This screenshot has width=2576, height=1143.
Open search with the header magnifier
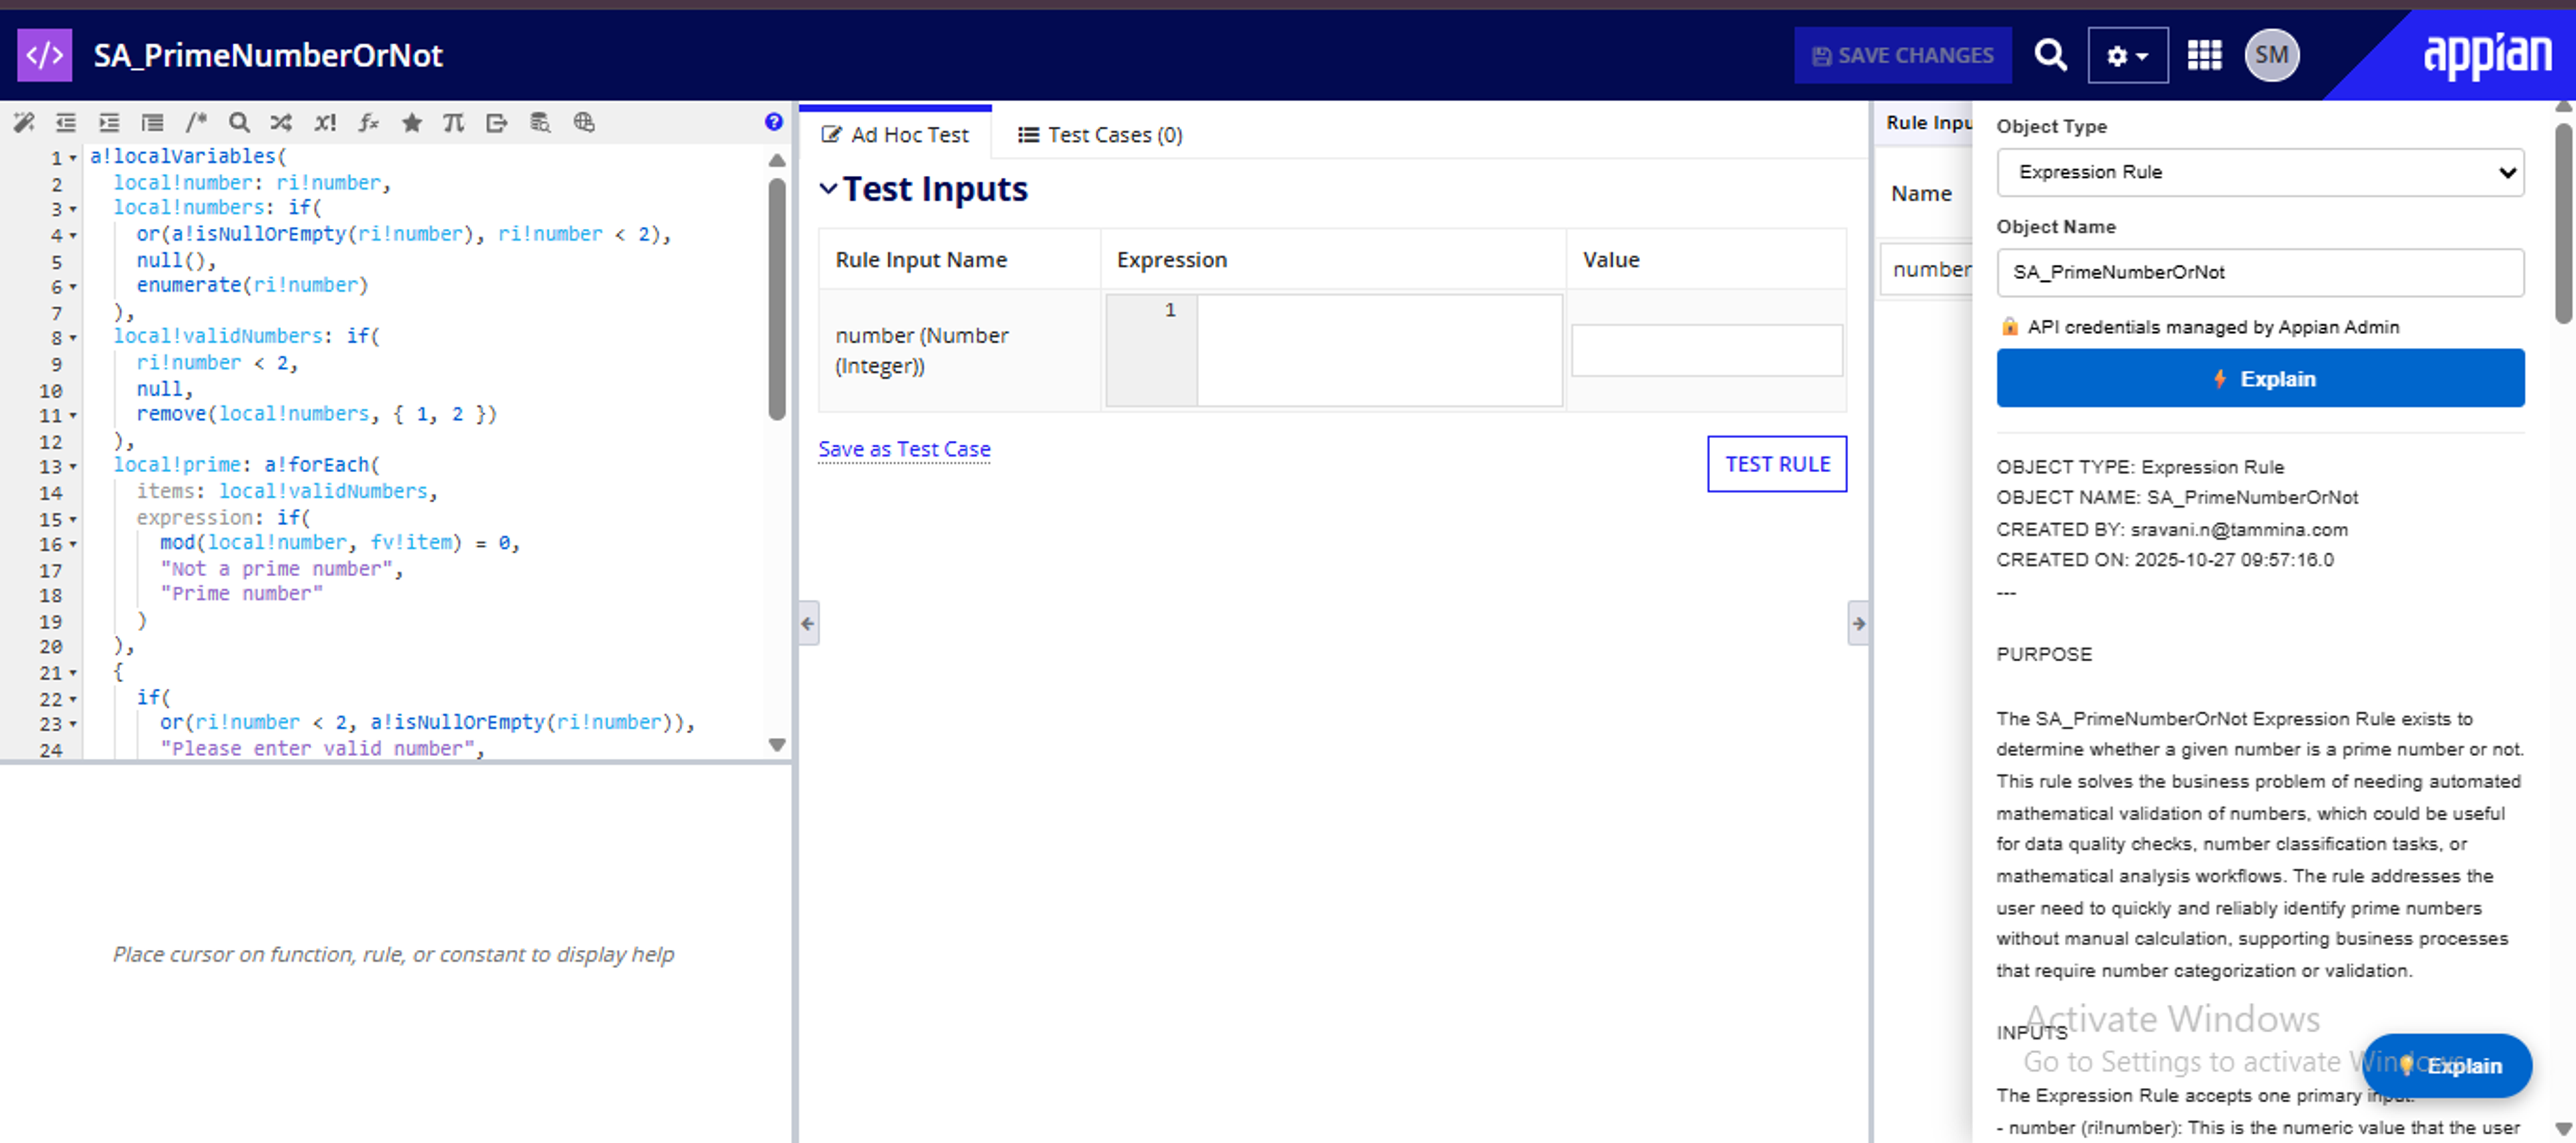[x=2050, y=55]
